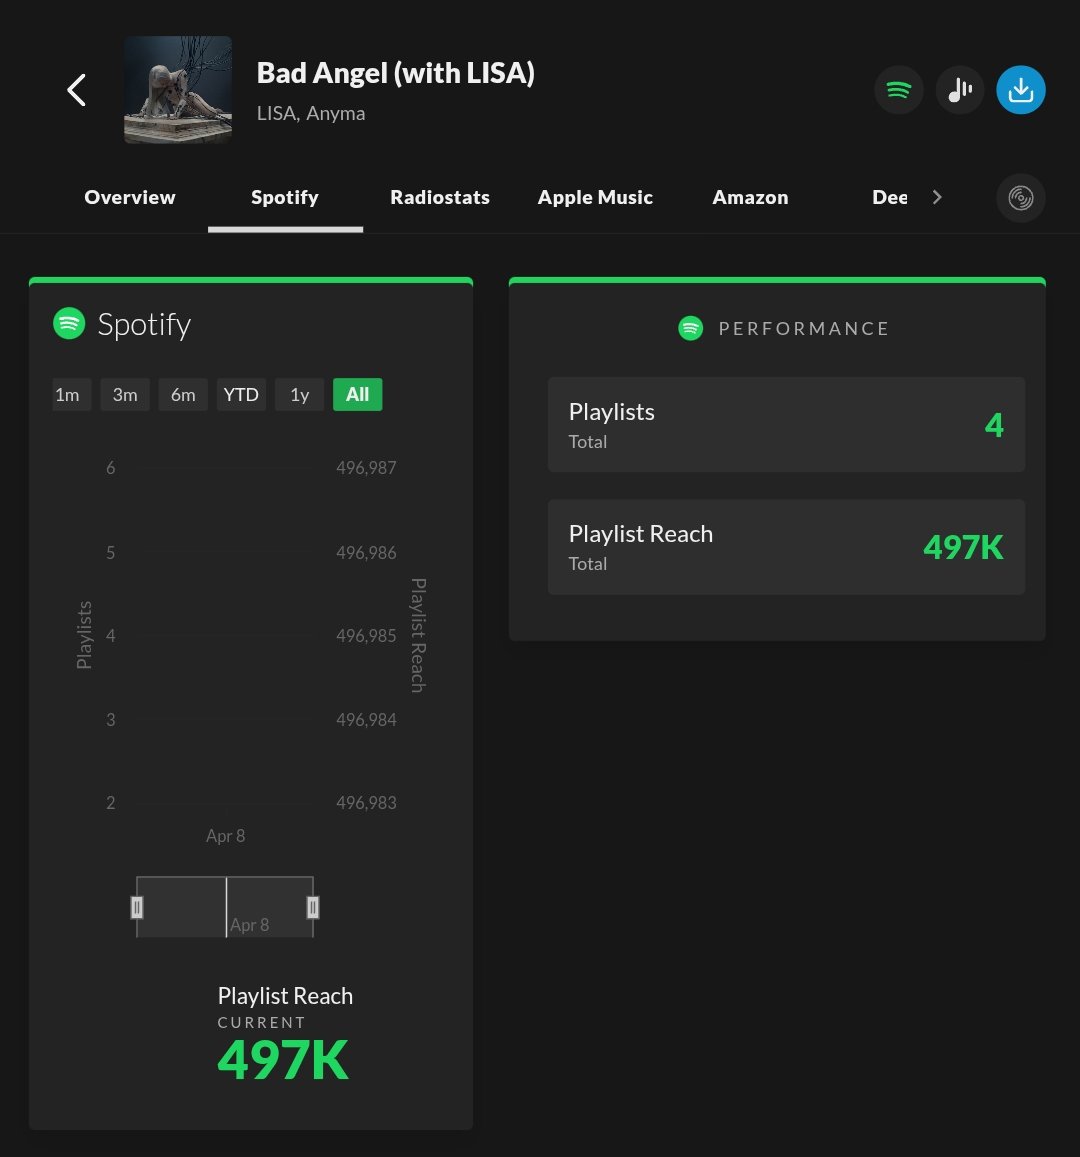Click the Apr 8 marker in range navigator
This screenshot has width=1080, height=1157.
pyautogui.click(x=249, y=925)
